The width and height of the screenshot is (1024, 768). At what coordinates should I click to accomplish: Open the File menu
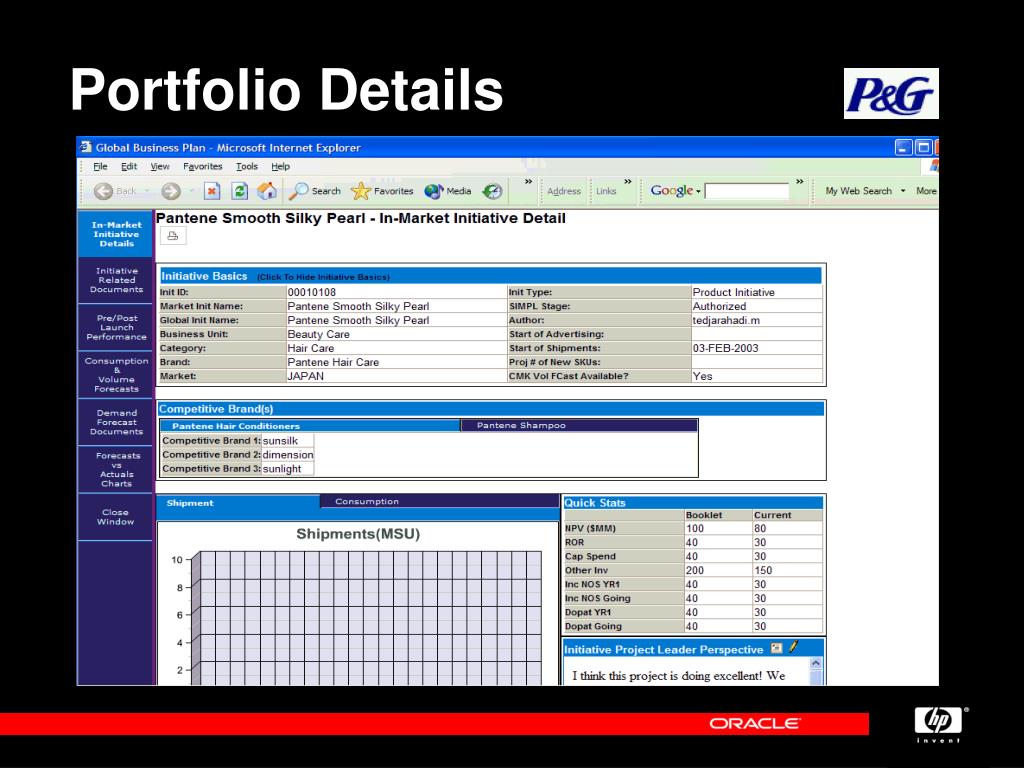click(100, 167)
